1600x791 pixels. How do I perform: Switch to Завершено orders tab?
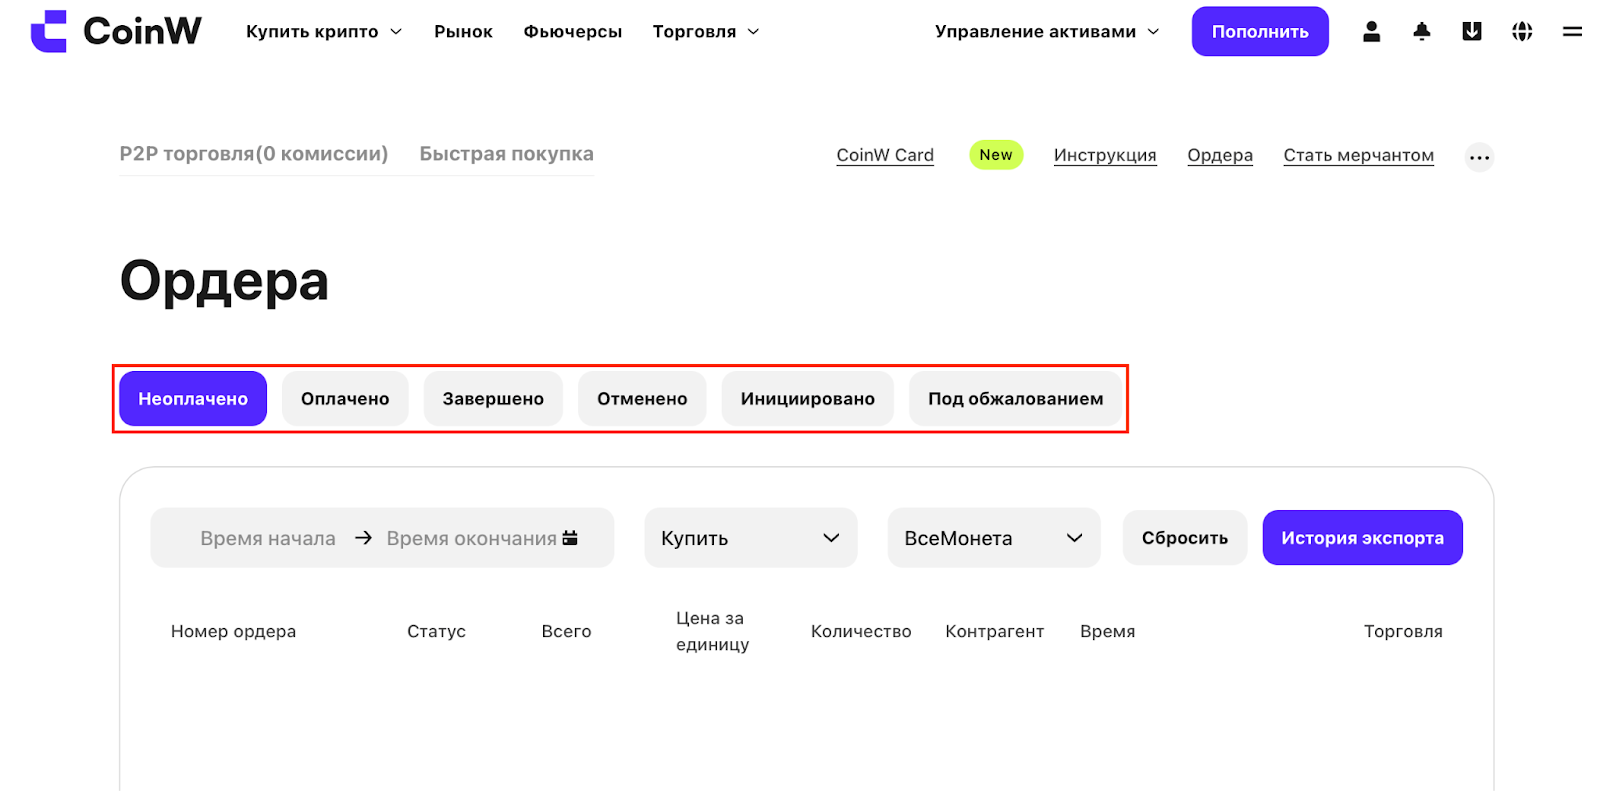point(493,399)
